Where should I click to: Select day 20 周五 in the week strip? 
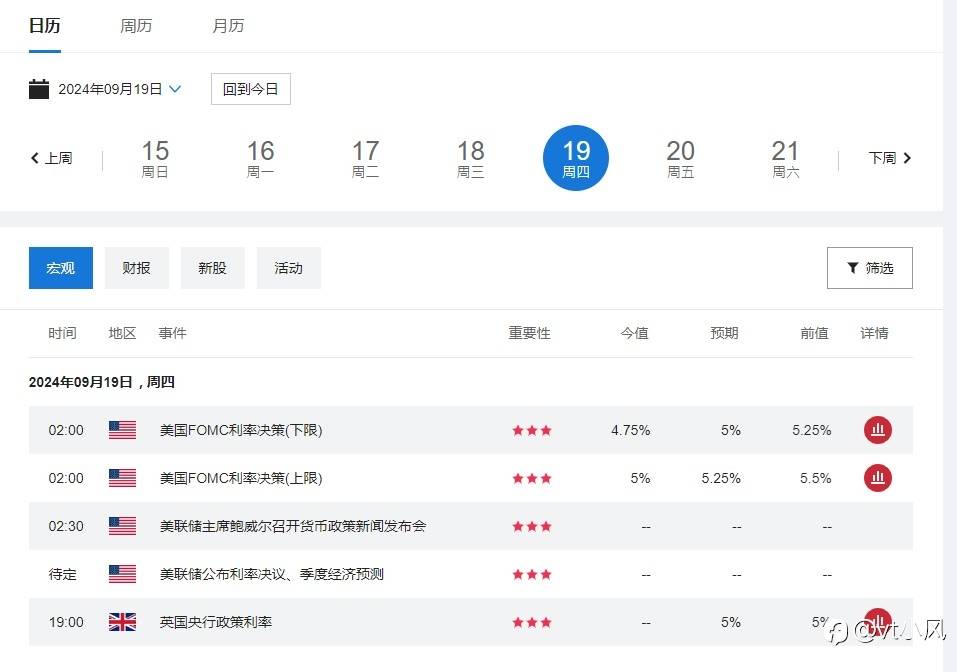click(x=680, y=158)
